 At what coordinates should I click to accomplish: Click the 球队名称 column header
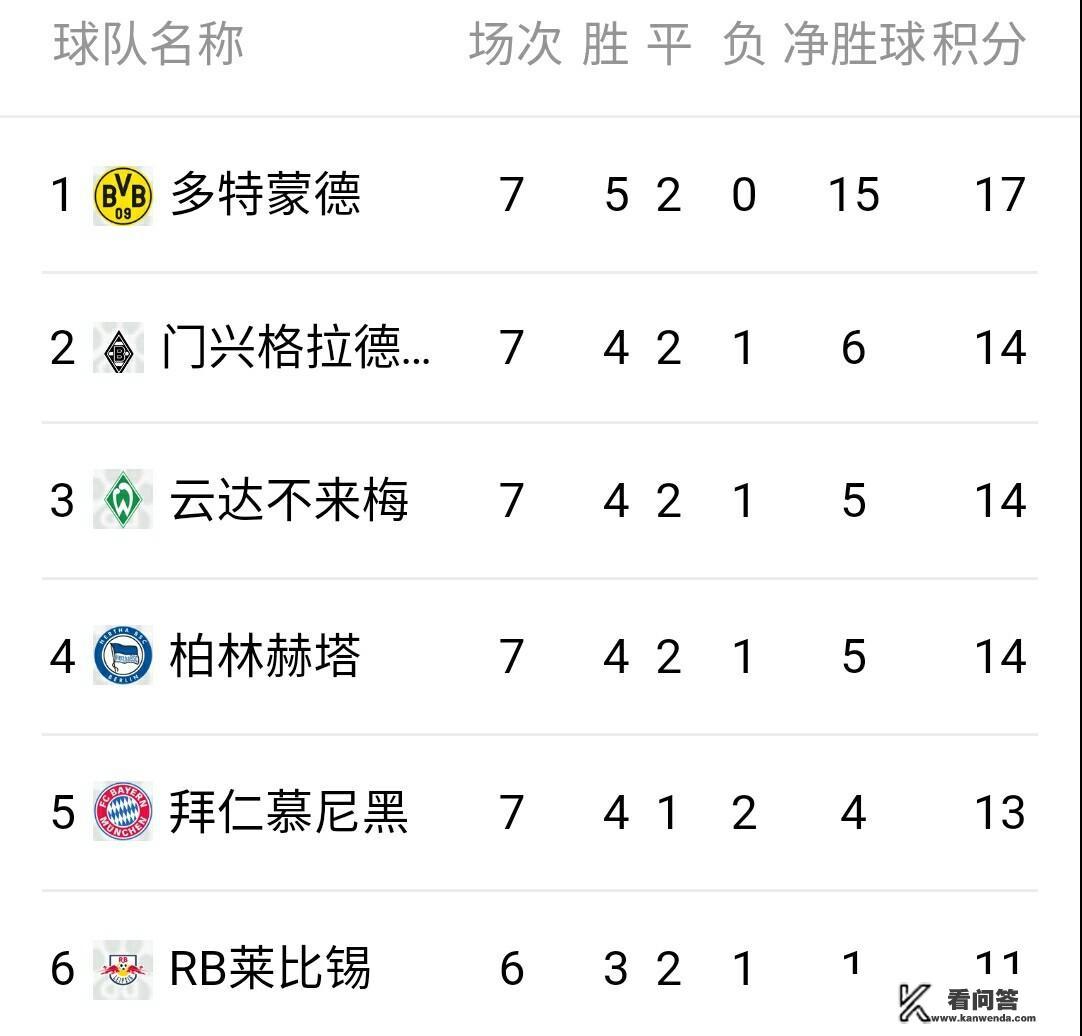pos(148,45)
